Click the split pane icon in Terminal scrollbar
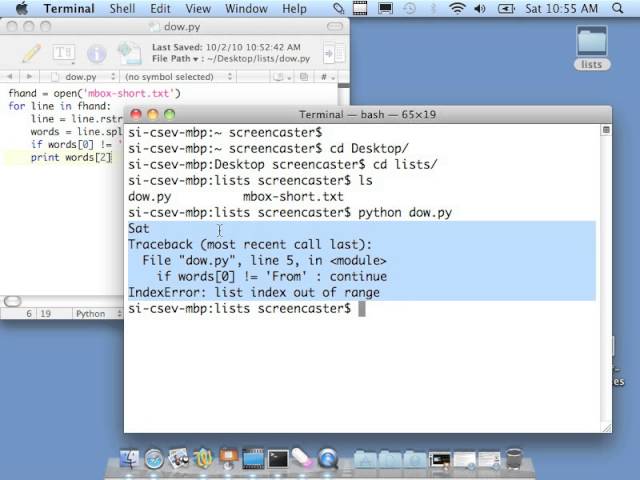 pos(606,130)
